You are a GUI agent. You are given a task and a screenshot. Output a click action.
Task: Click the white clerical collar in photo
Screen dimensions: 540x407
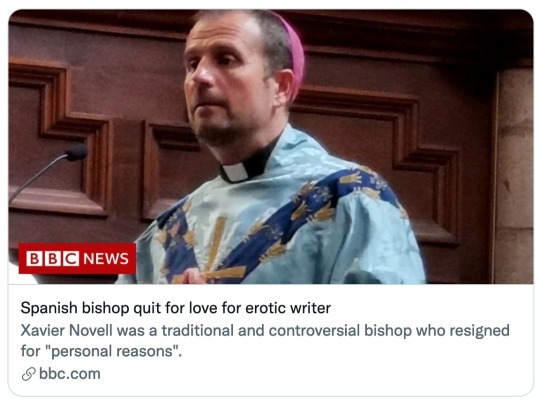234,172
